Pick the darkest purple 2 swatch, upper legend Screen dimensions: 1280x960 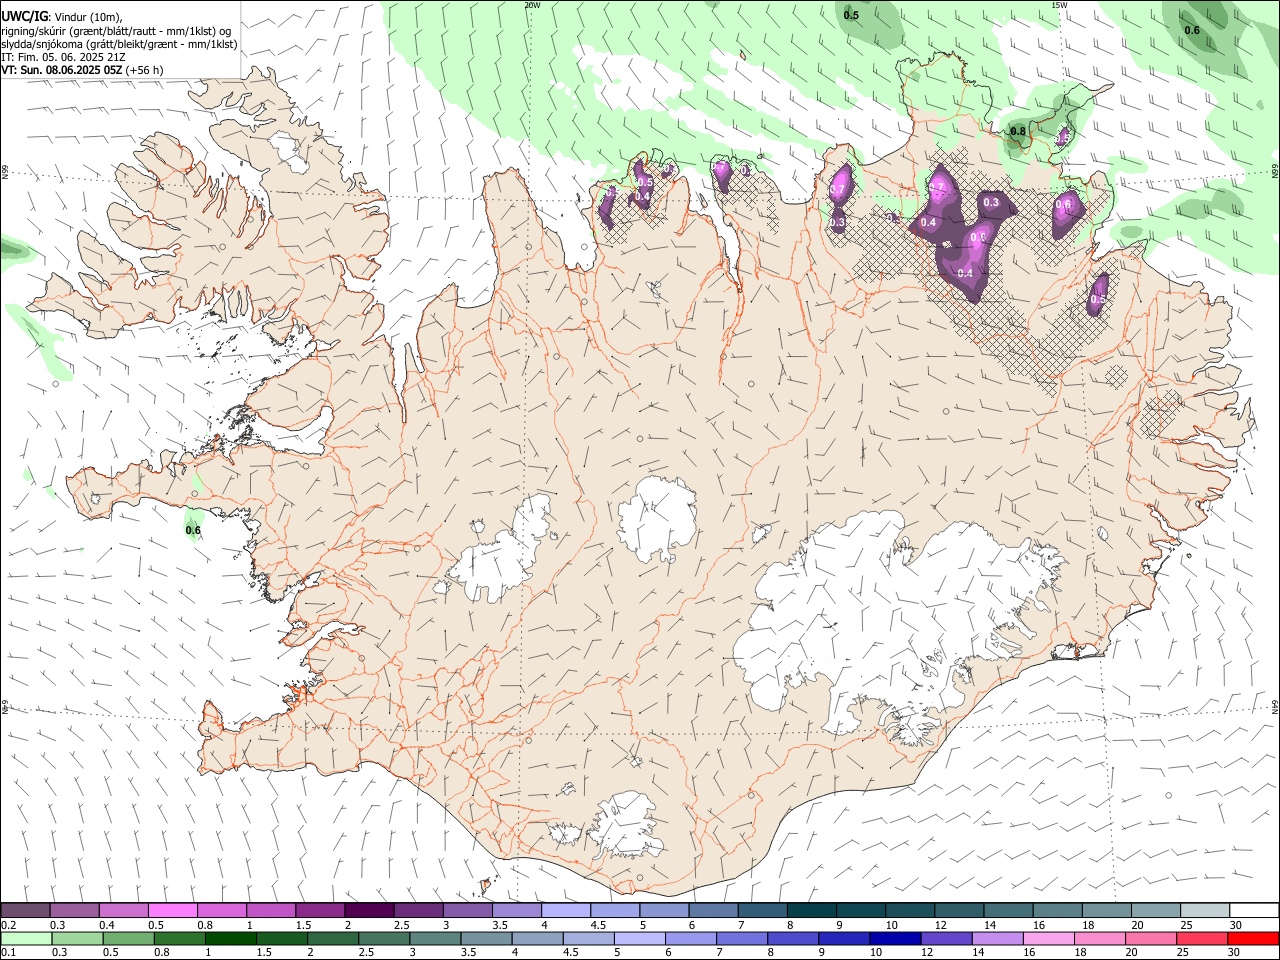(369, 910)
